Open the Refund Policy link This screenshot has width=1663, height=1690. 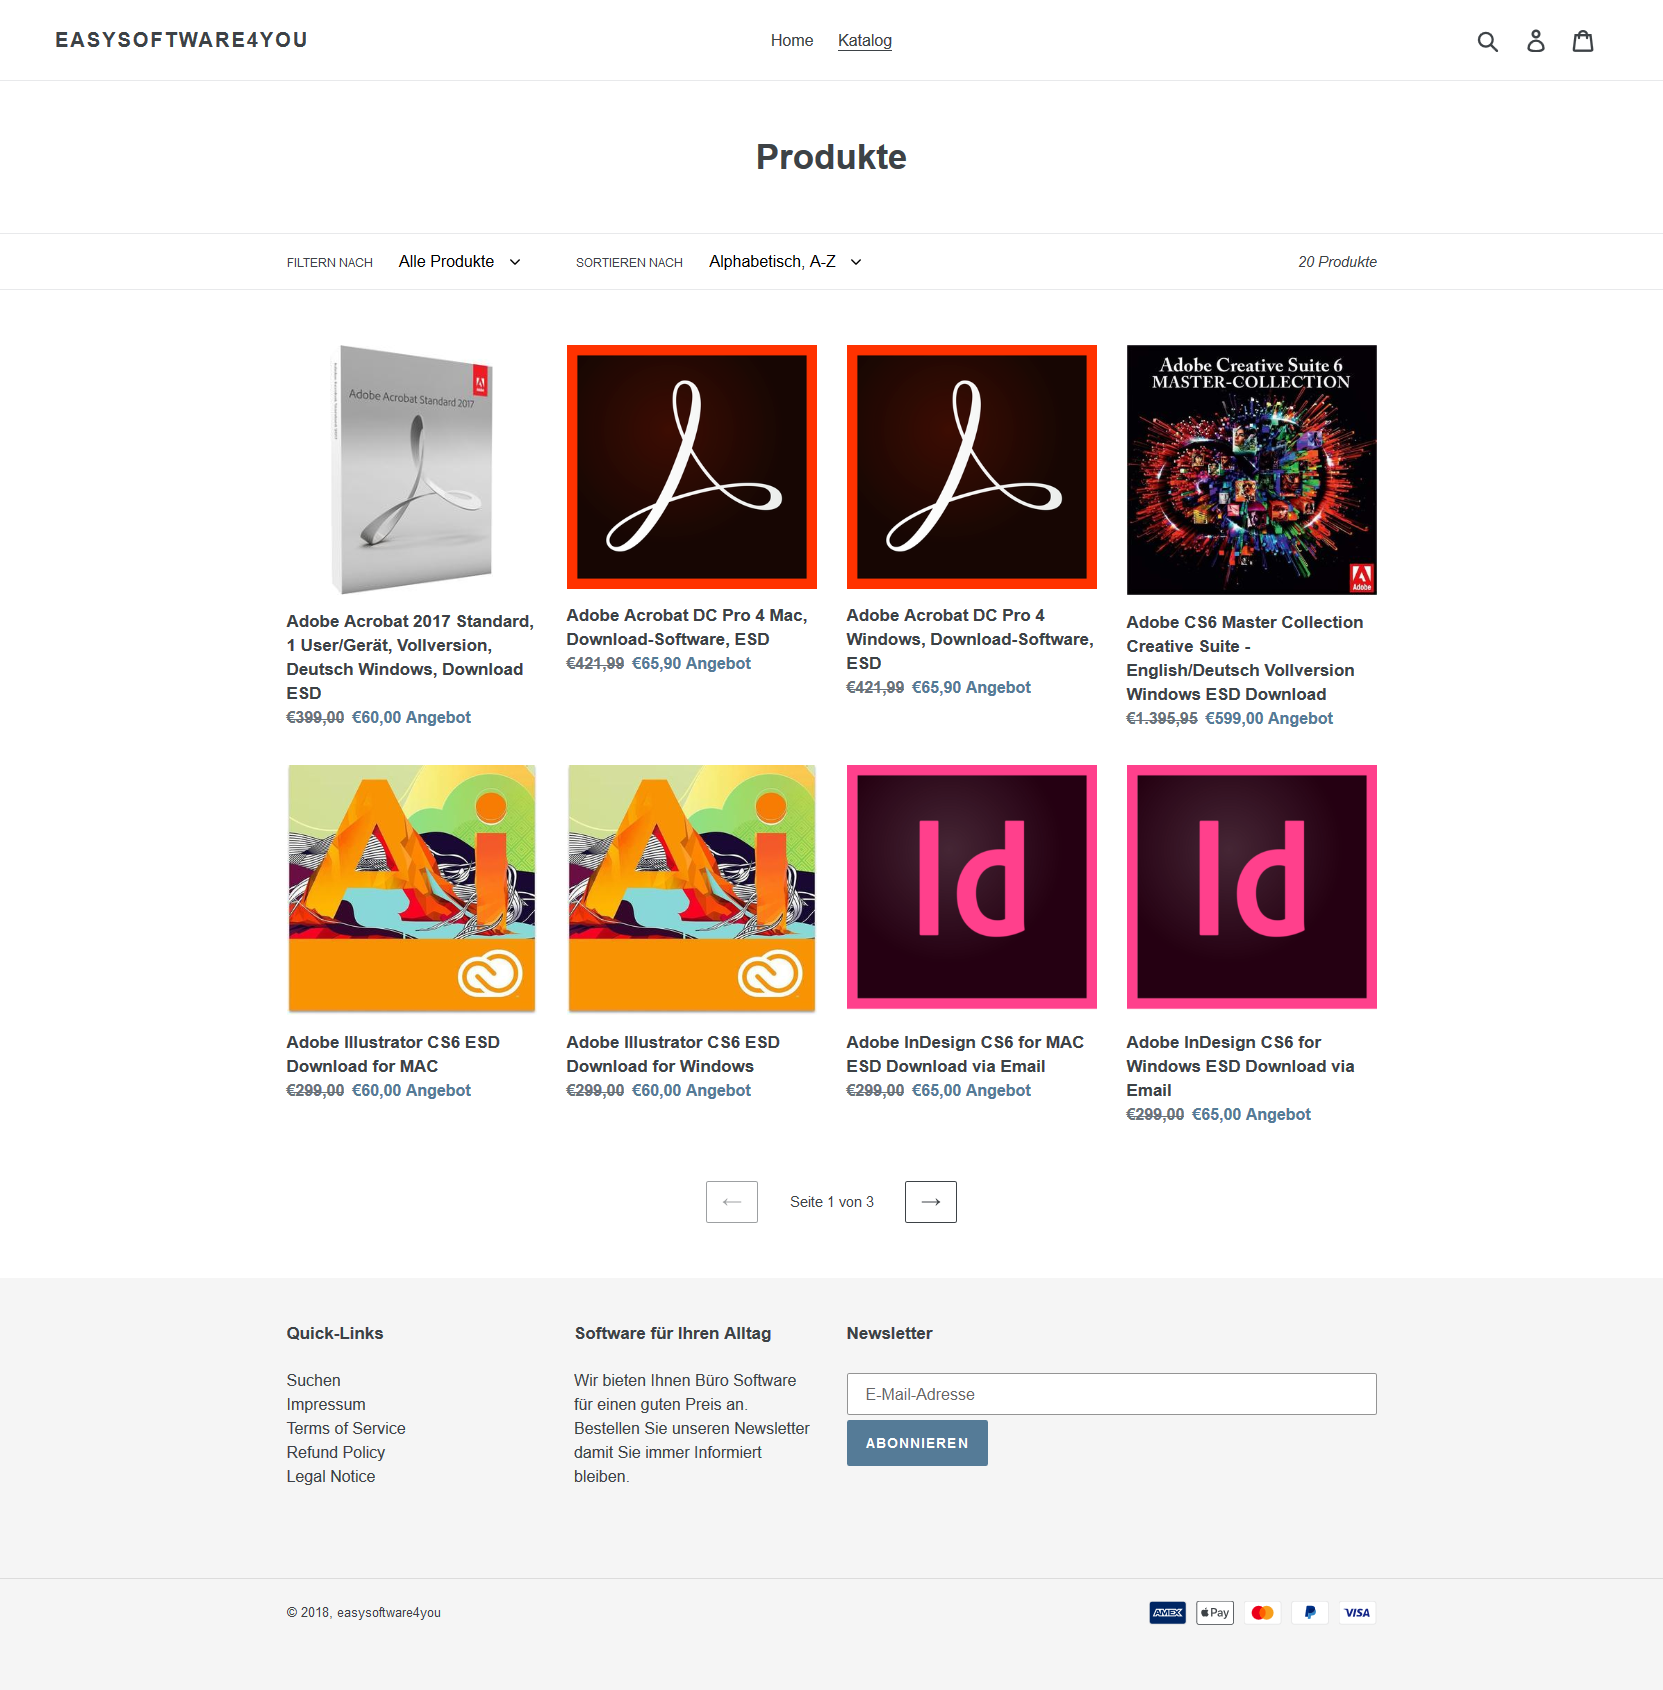click(x=336, y=1453)
